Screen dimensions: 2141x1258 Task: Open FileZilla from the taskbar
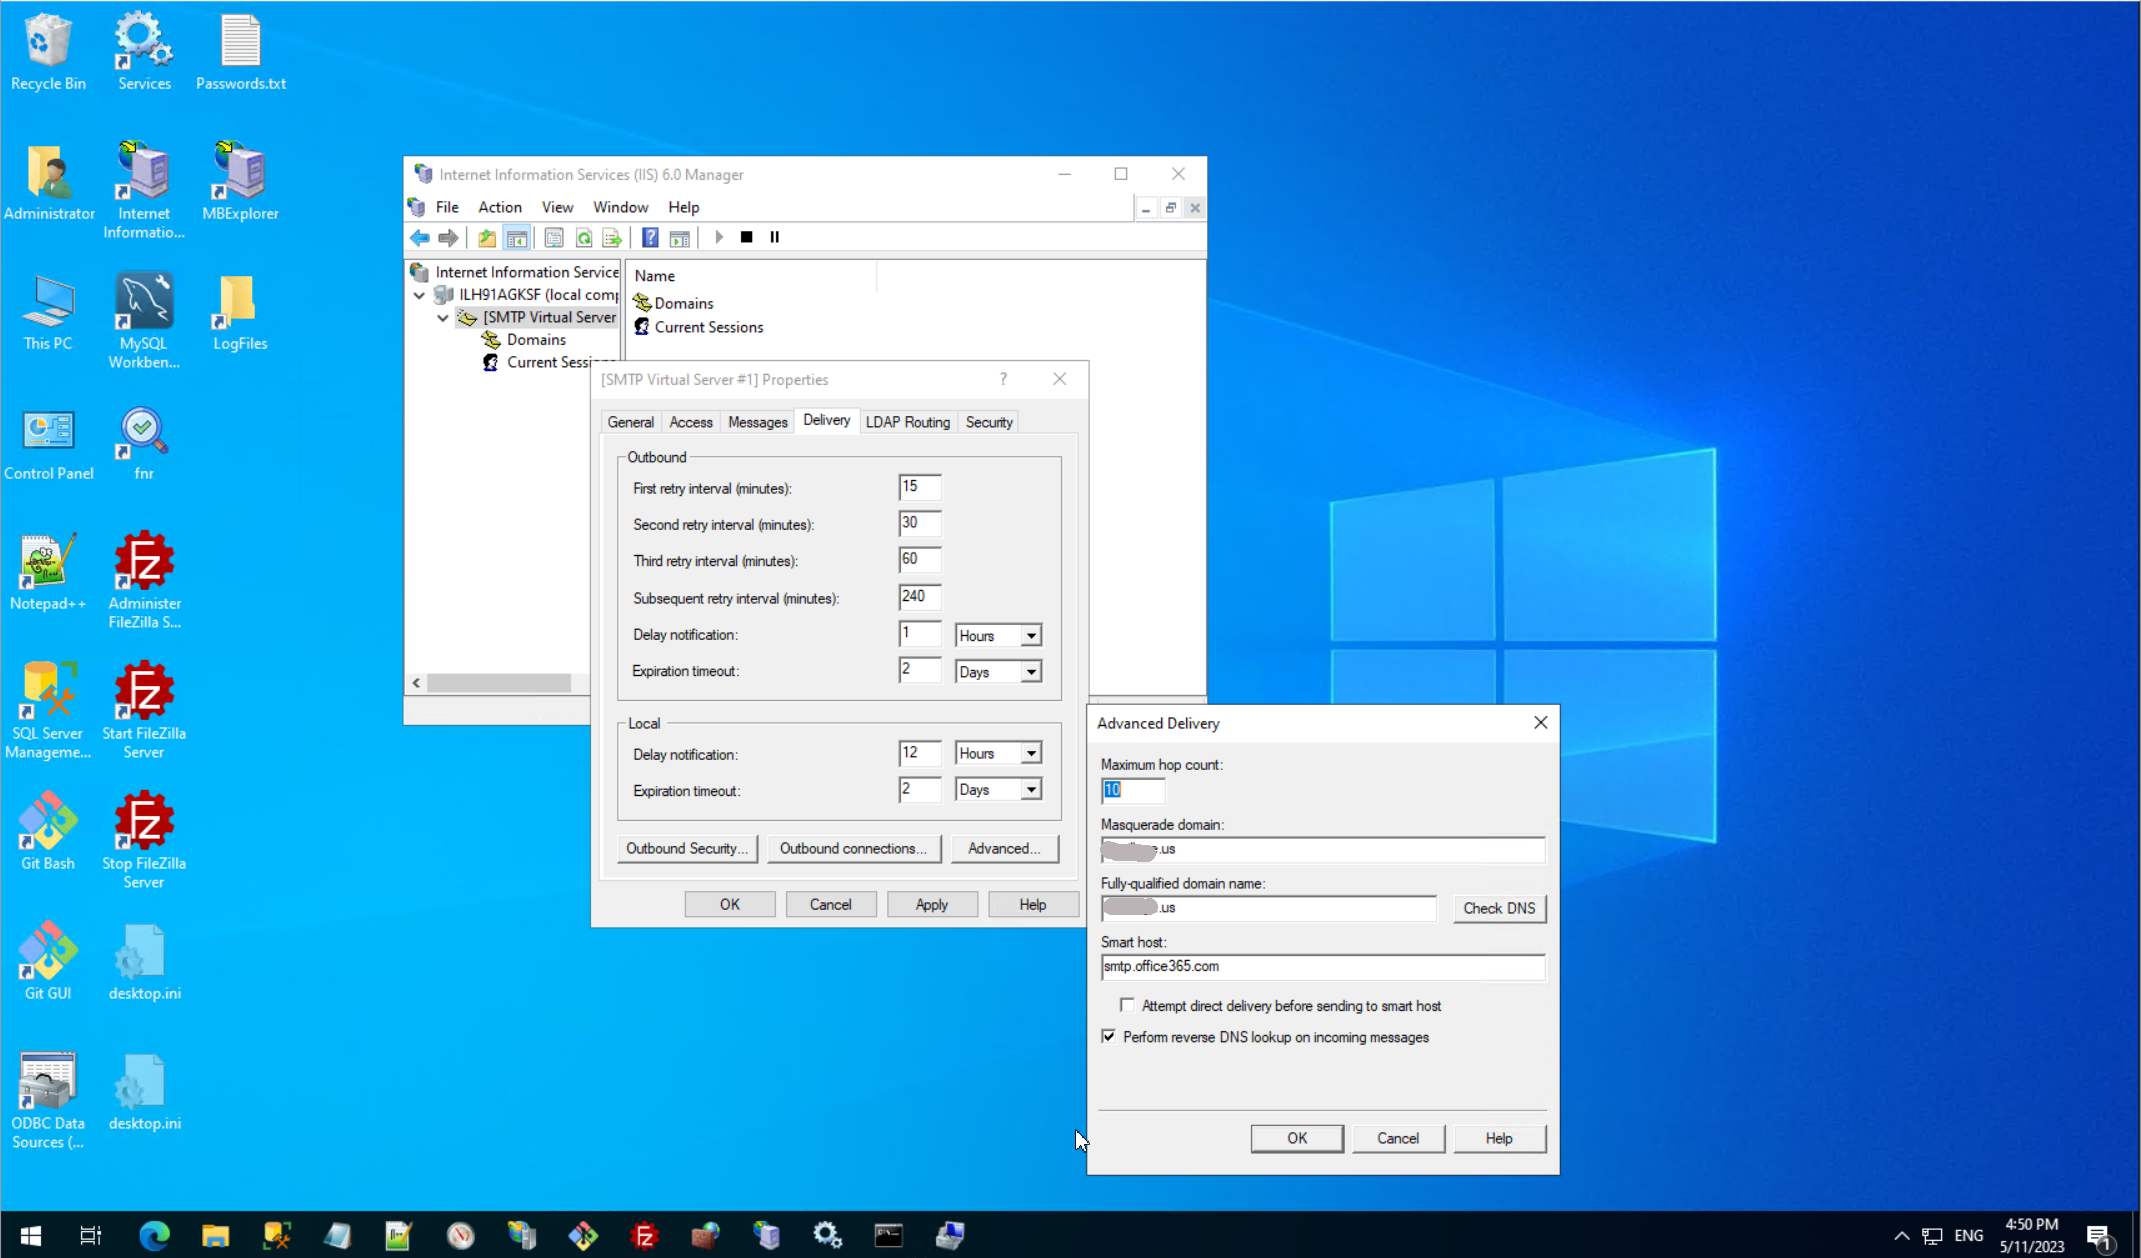[645, 1236]
